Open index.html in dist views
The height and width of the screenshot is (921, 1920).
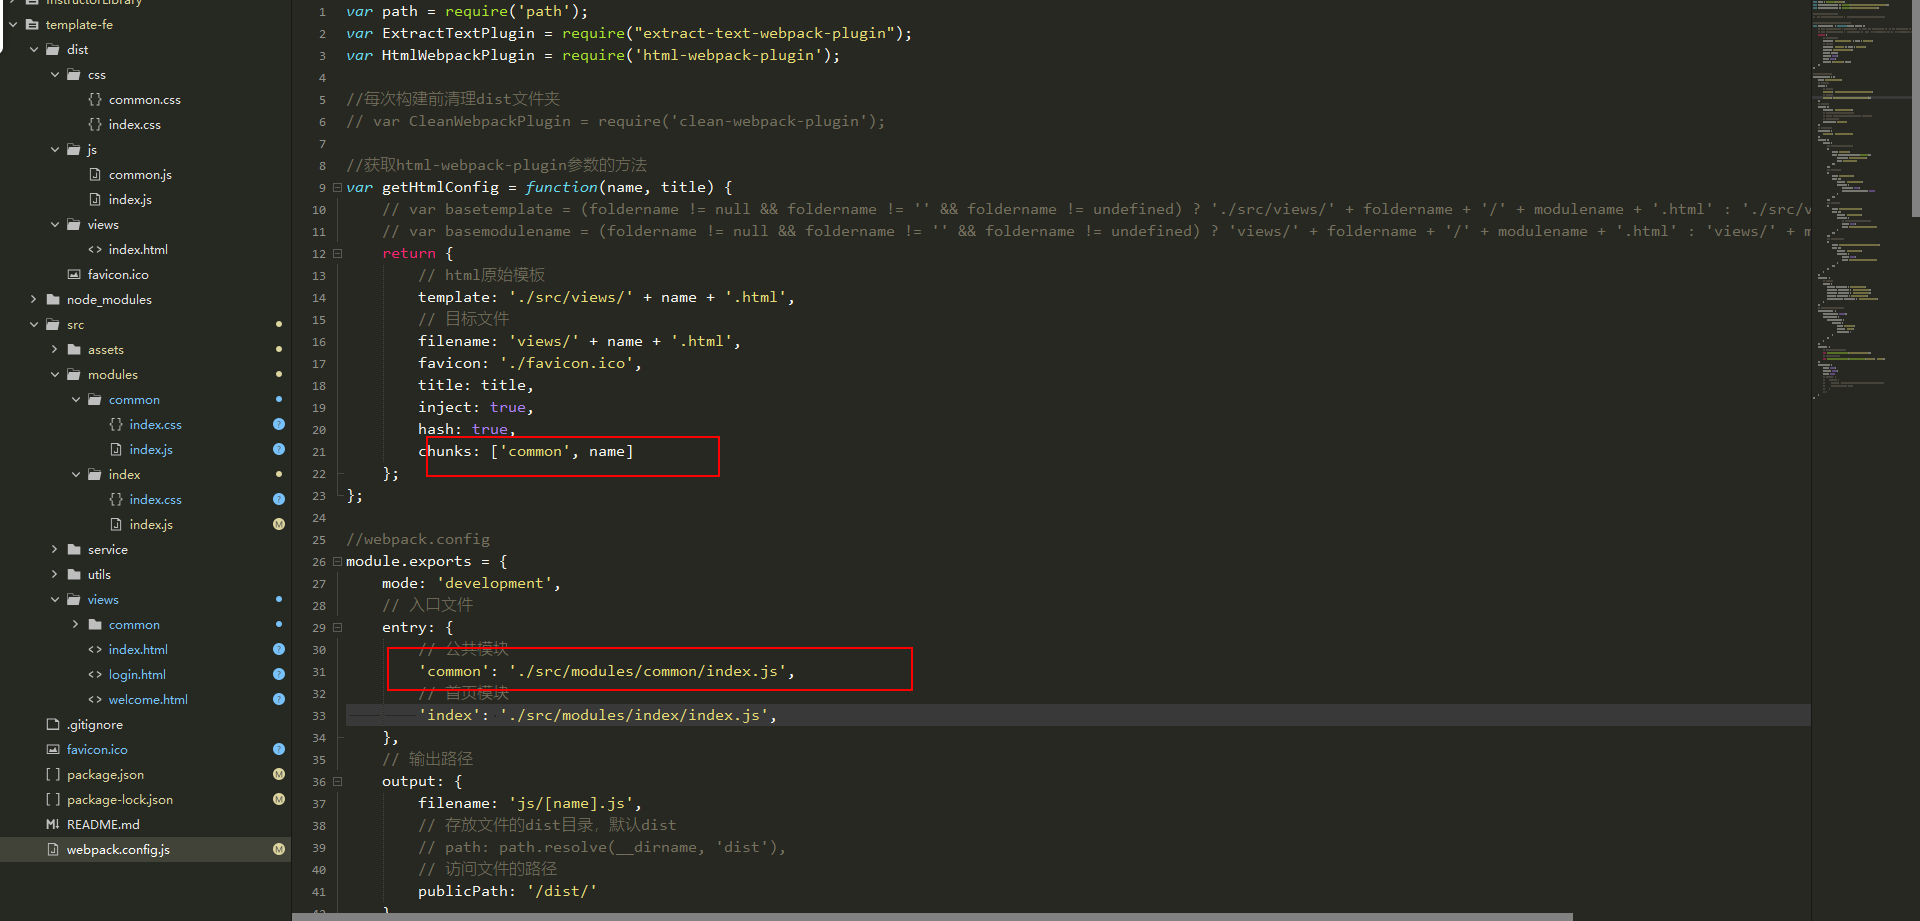pyautogui.click(x=138, y=250)
